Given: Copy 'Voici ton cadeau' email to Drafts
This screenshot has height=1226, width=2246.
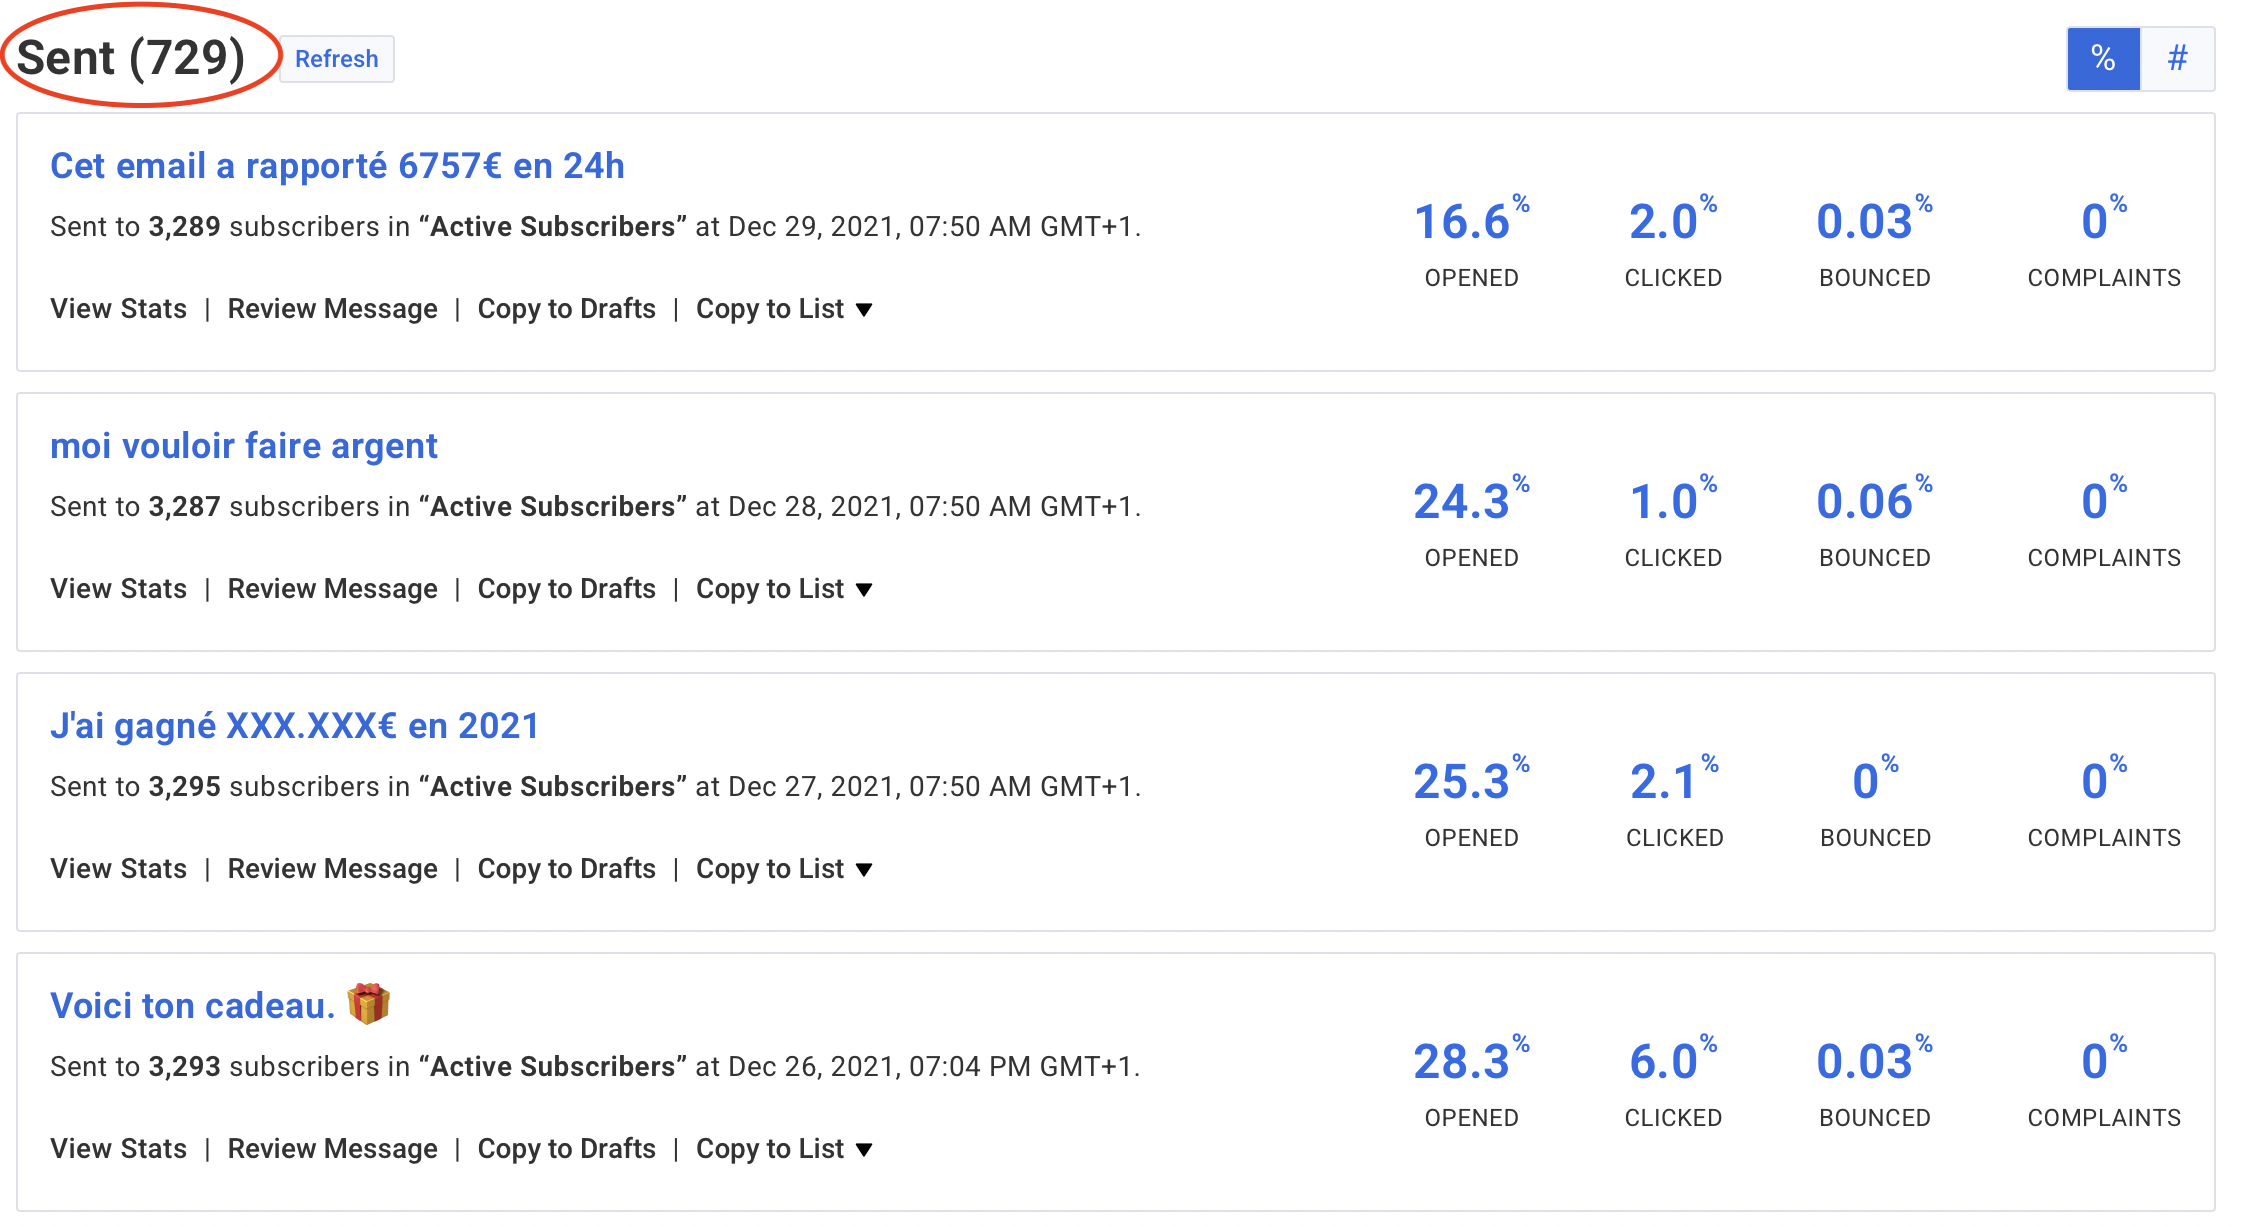Looking at the screenshot, I should click(x=566, y=1149).
